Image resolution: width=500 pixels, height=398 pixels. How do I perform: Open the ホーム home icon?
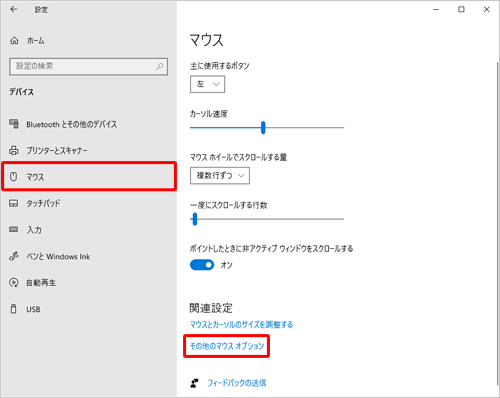(x=14, y=41)
